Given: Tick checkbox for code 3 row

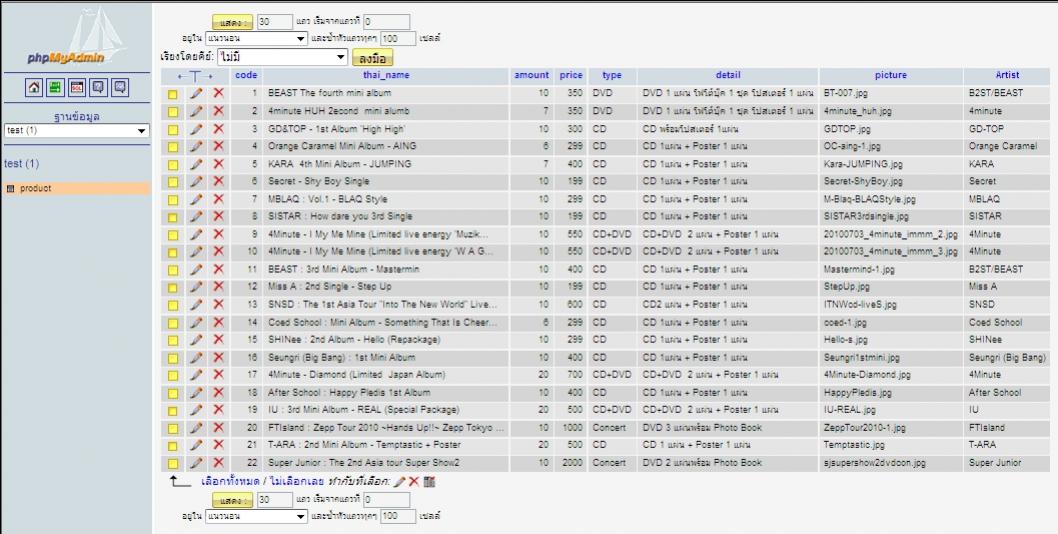Looking at the screenshot, I should pyautogui.click(x=173, y=130).
